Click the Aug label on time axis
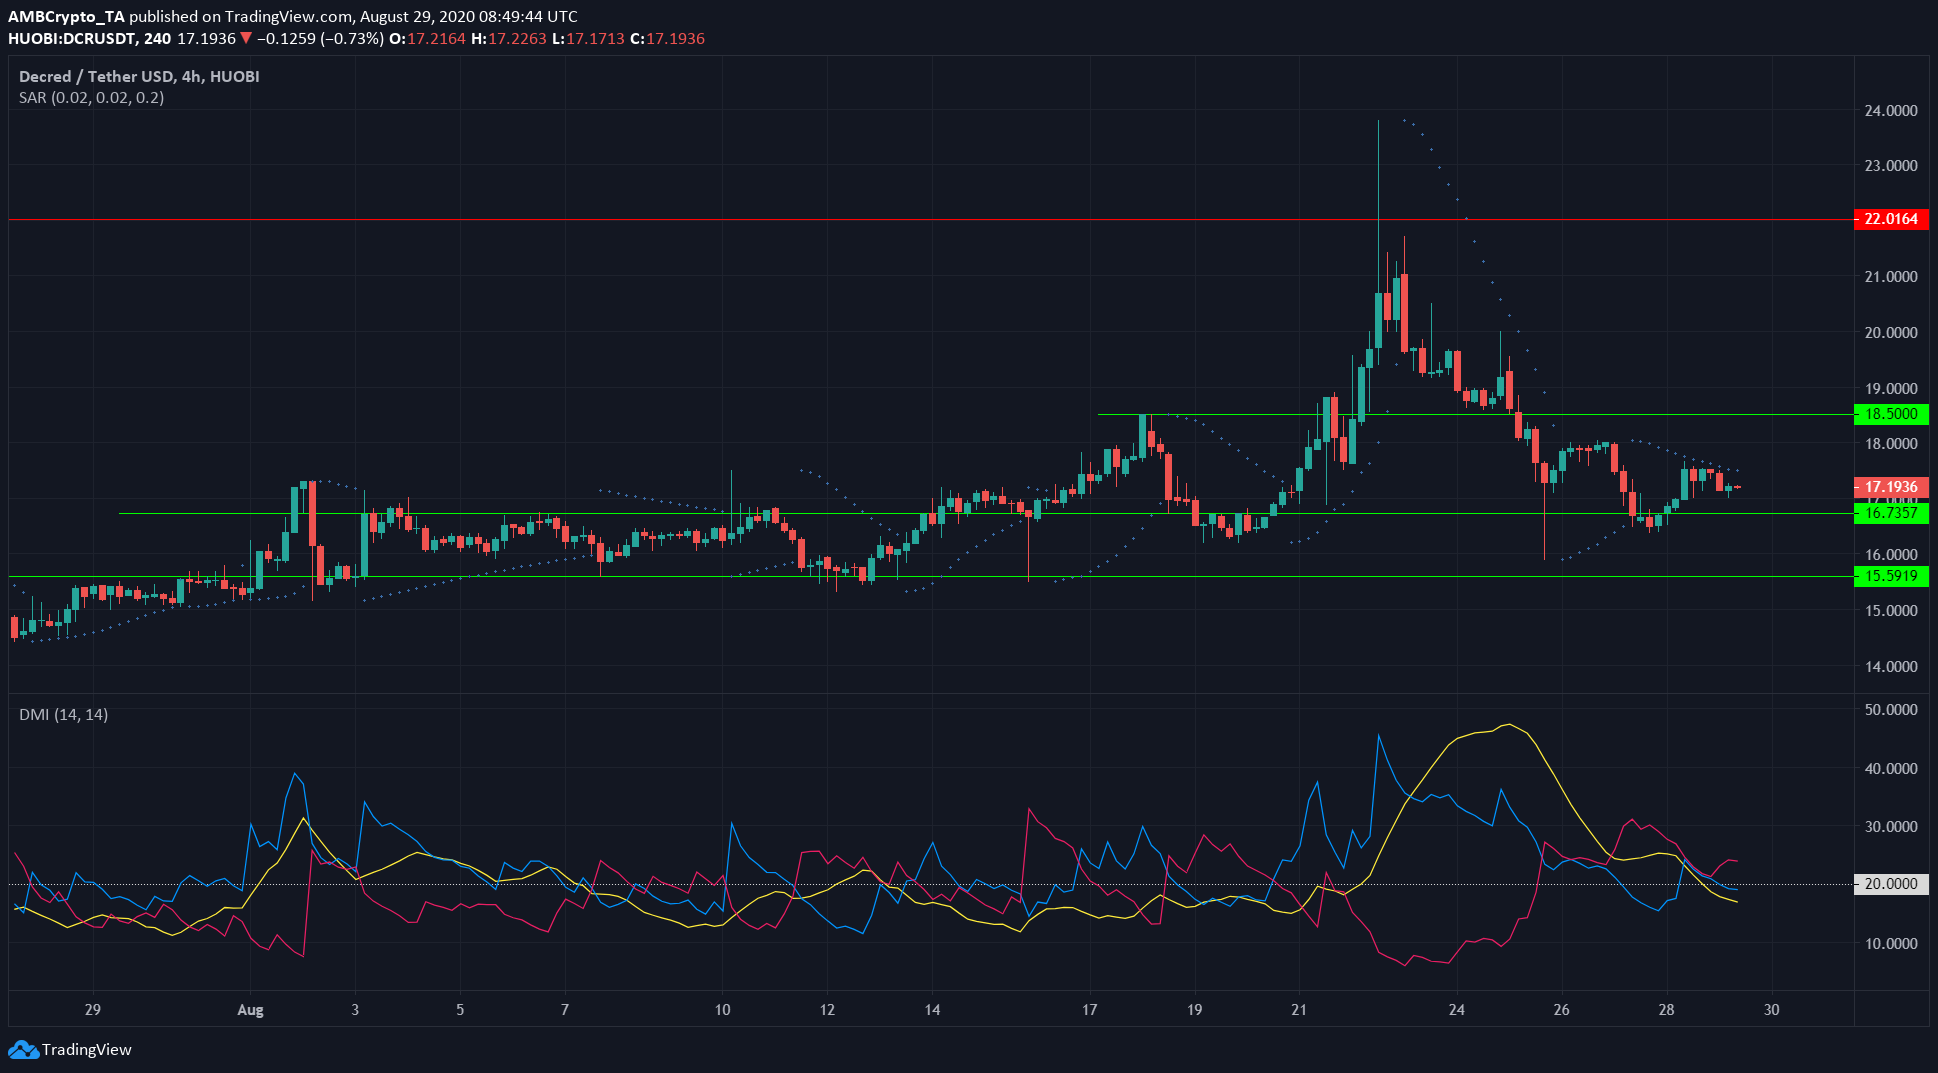1938x1073 pixels. coord(250,1010)
